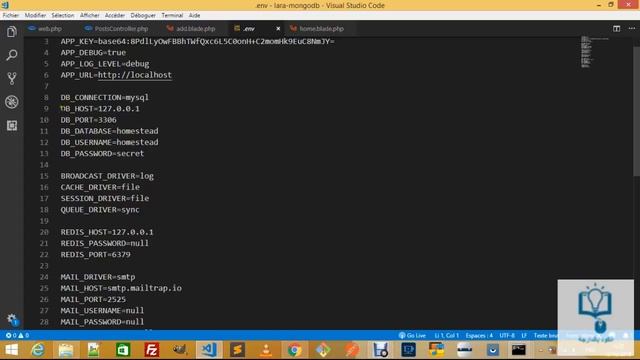The height and width of the screenshot is (360, 640).
Task: Open the Accéder menu
Action: [x=115, y=15]
